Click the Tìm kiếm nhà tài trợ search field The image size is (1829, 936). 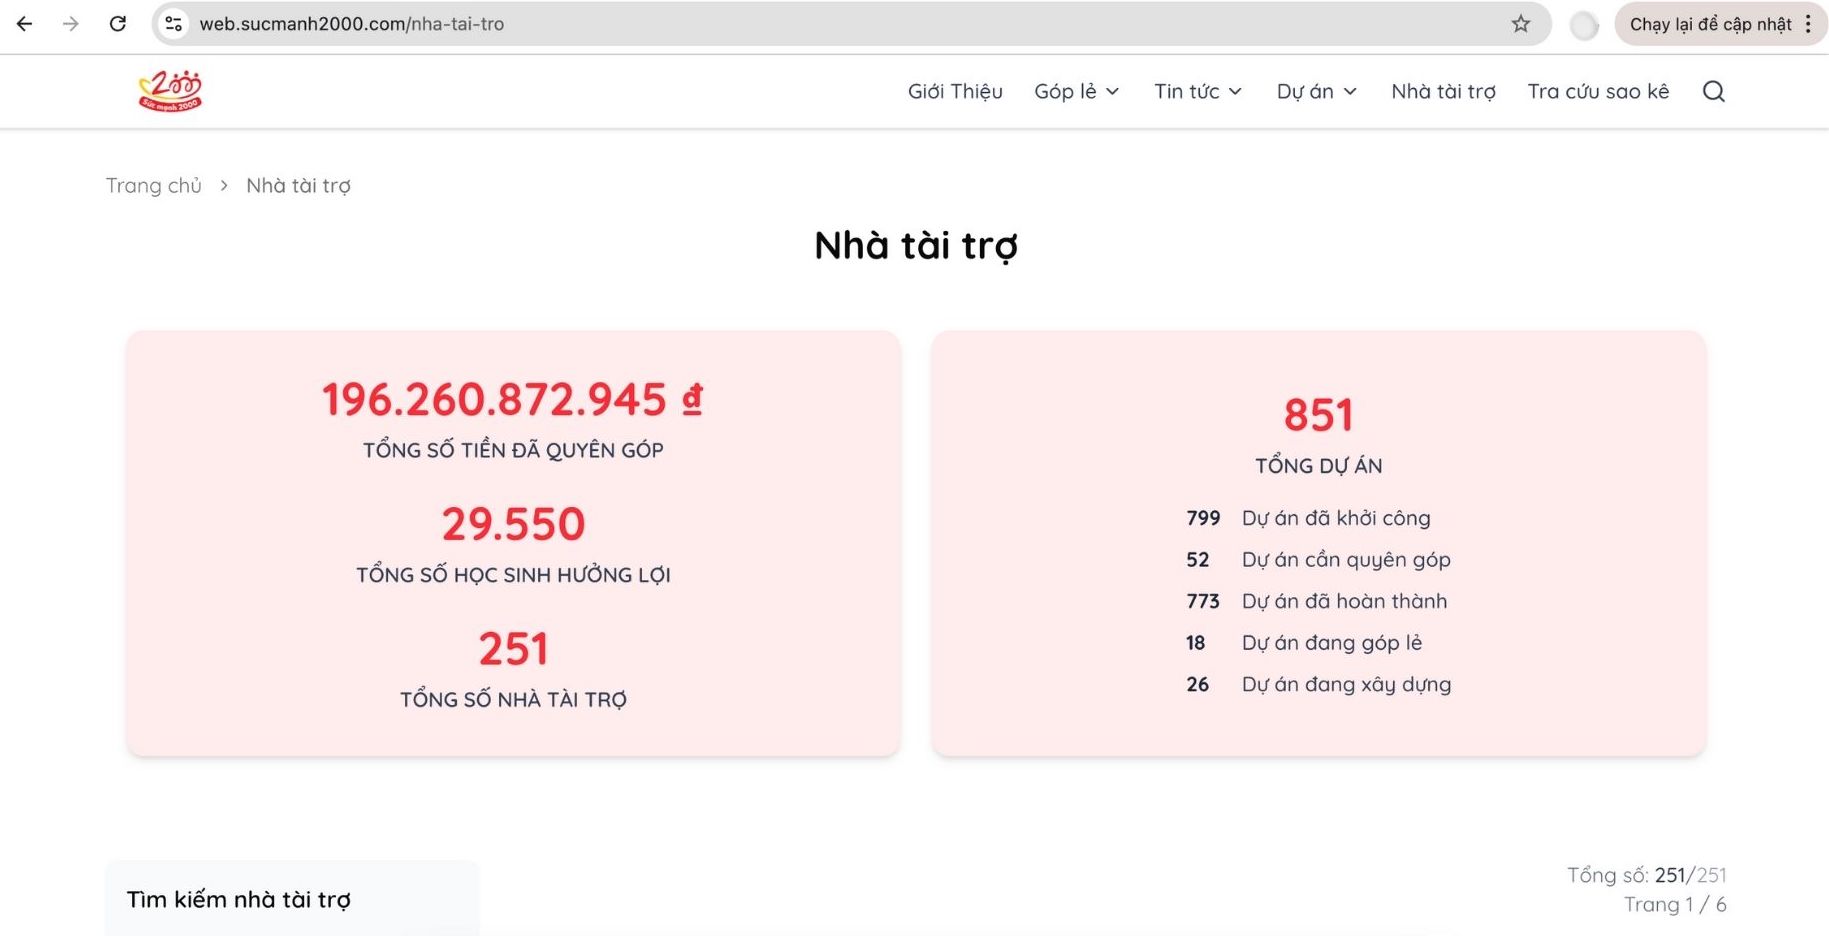pos(291,899)
